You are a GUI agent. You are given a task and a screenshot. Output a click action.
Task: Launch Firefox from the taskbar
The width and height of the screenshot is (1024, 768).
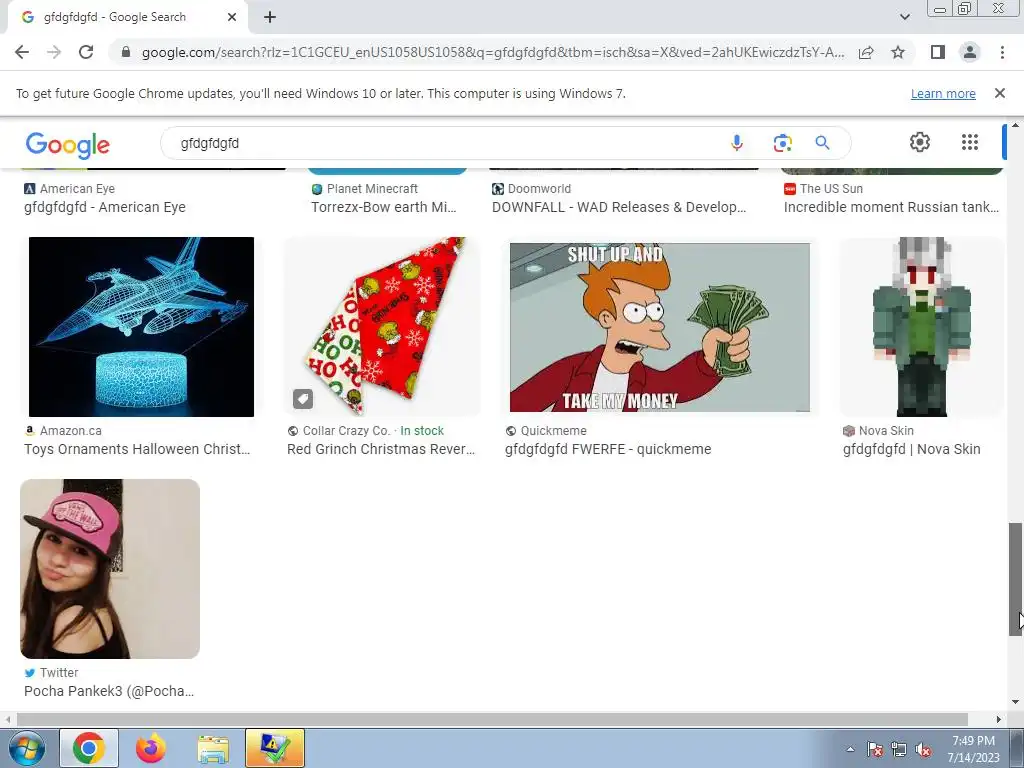coord(151,748)
